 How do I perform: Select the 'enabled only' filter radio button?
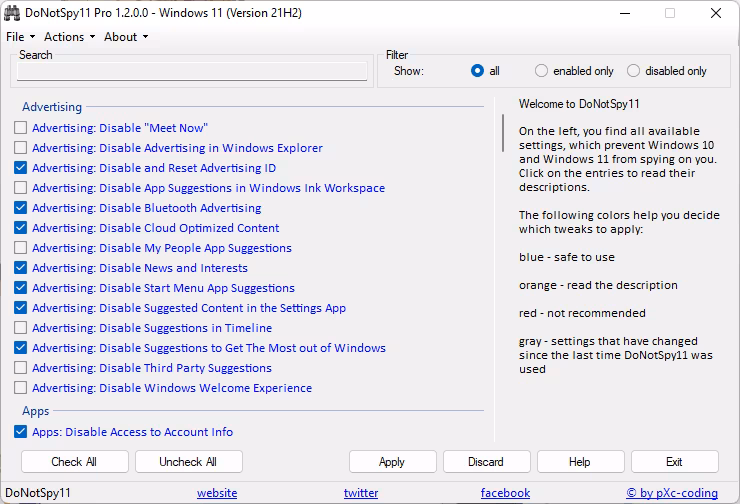pos(542,71)
